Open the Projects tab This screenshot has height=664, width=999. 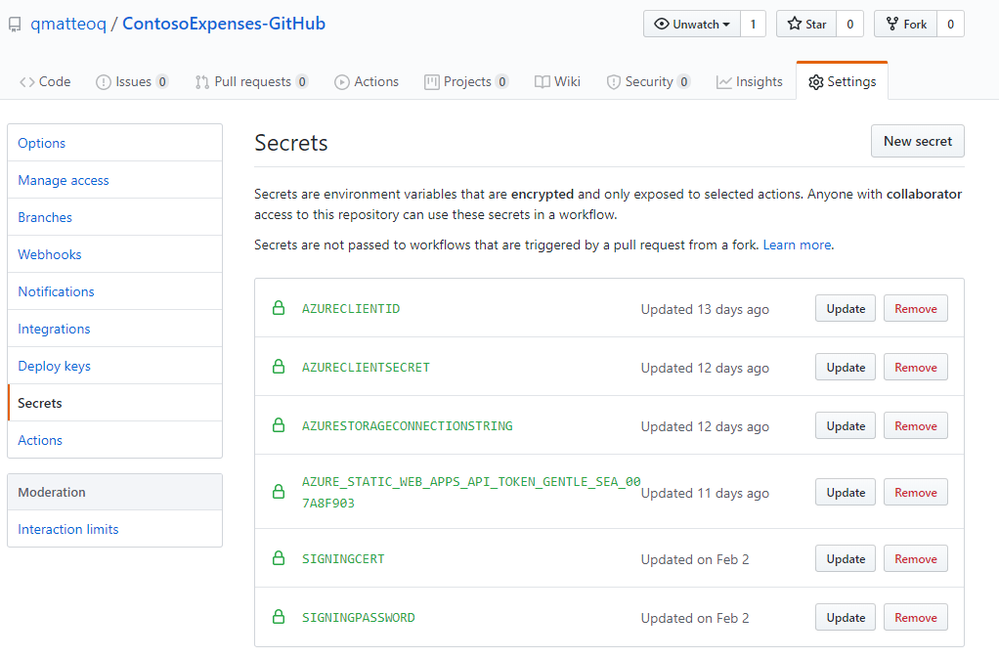pyautogui.click(x=466, y=82)
